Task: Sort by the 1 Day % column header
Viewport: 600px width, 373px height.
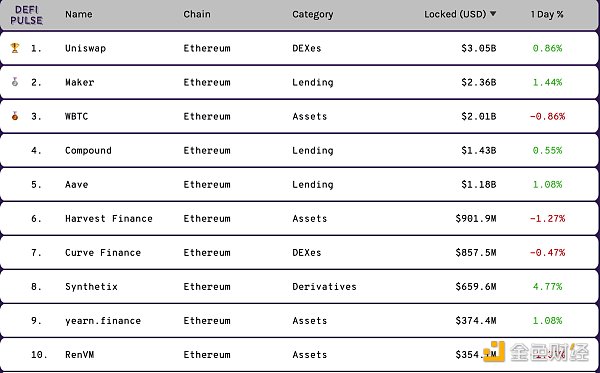Action: click(x=547, y=14)
